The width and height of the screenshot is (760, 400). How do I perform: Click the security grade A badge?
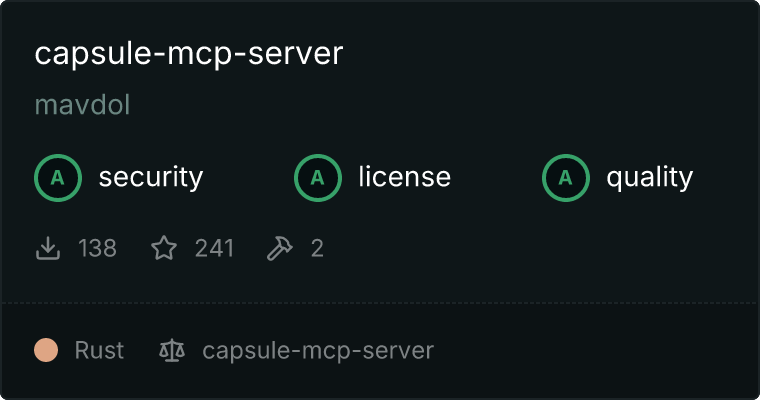tap(58, 178)
